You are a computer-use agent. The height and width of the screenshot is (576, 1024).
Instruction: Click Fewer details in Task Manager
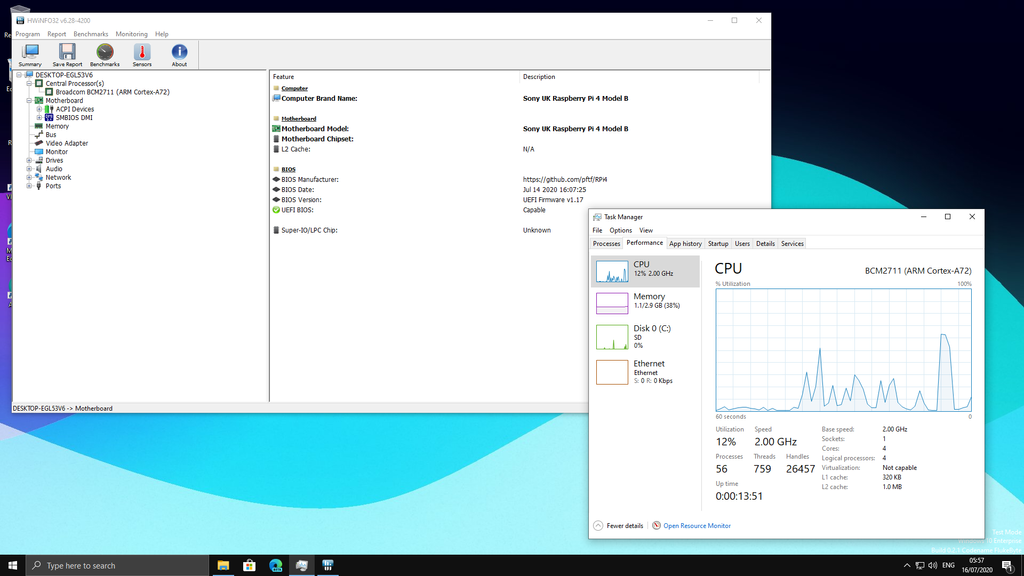(x=617, y=525)
